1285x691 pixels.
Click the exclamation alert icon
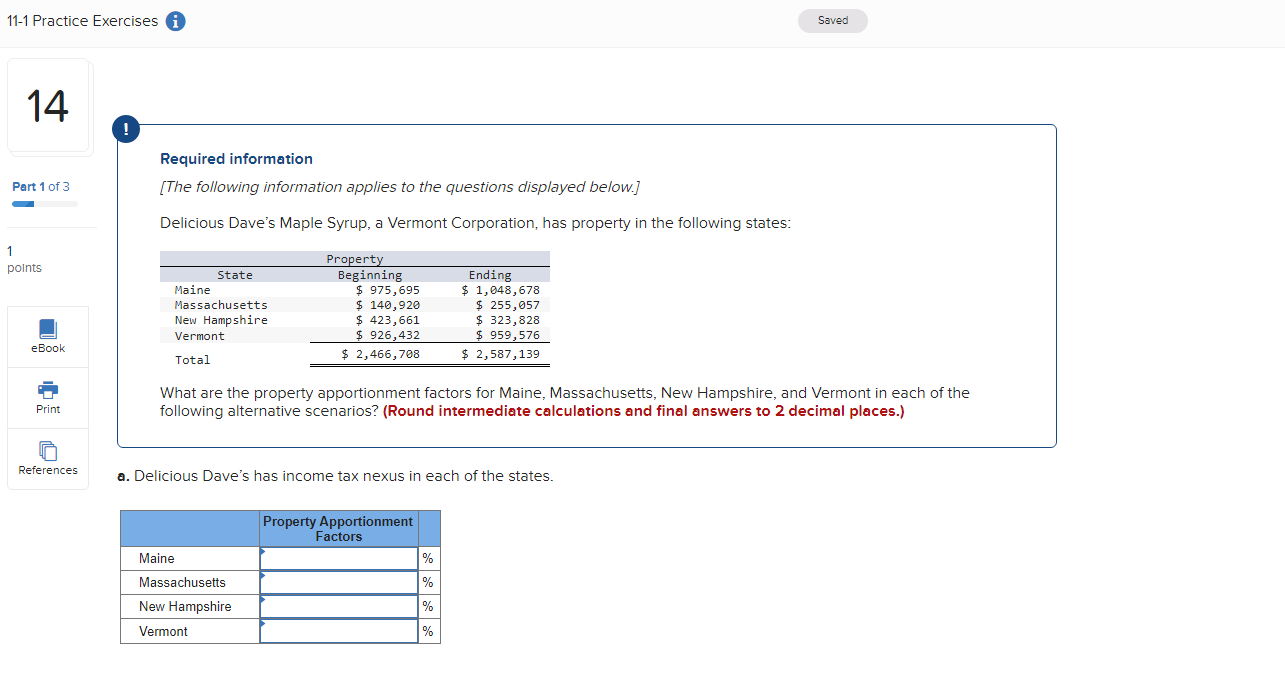[x=125, y=128]
